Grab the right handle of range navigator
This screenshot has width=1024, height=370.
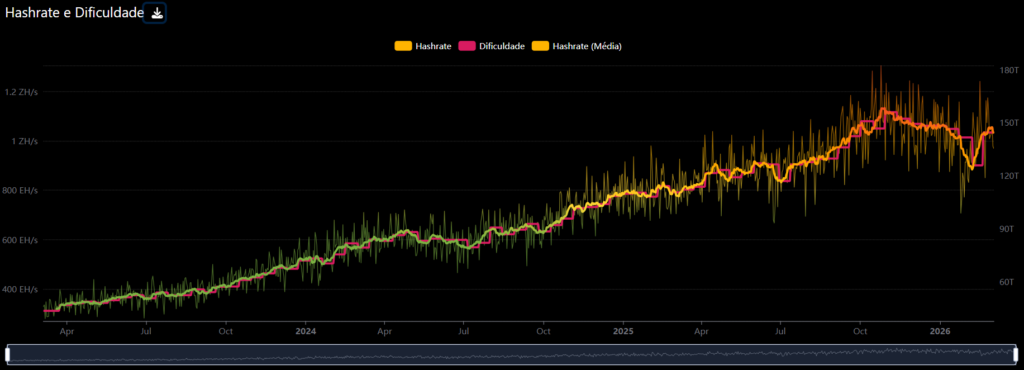(x=1016, y=354)
